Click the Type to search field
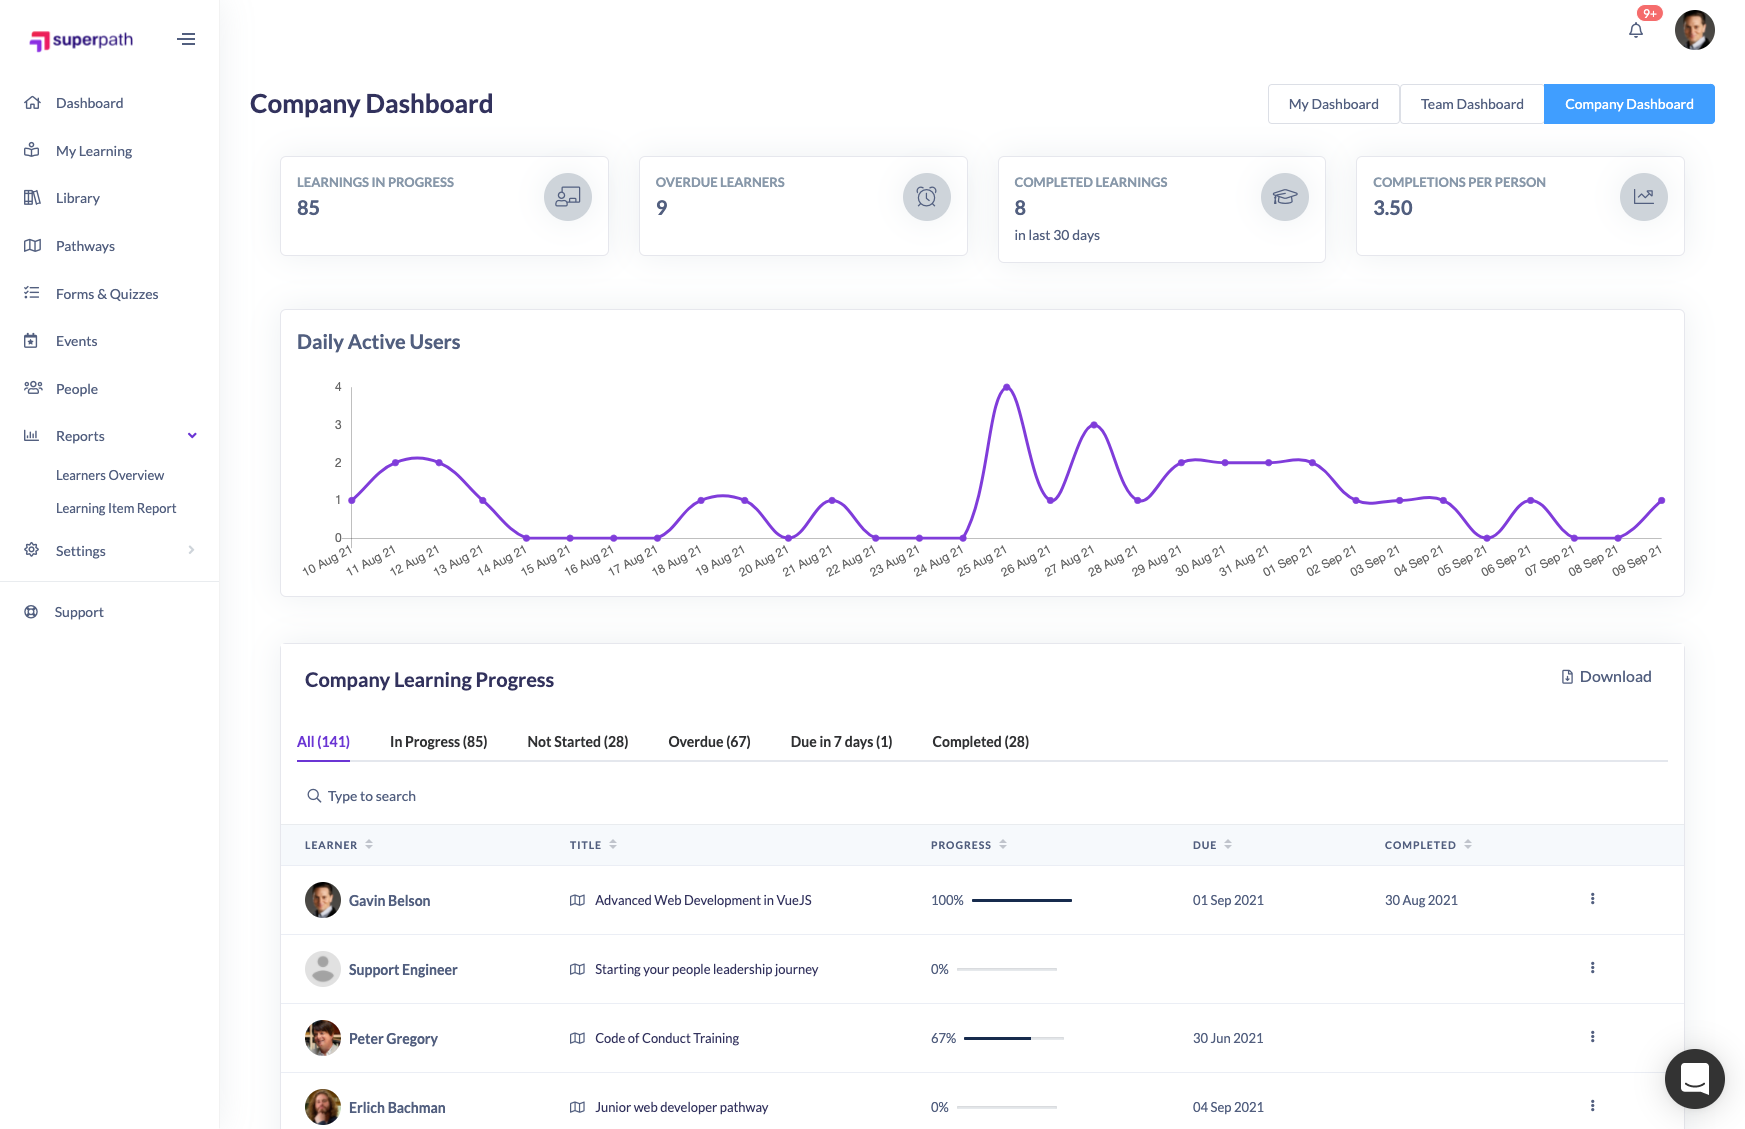Screen dimensions: 1745x1129 371,795
